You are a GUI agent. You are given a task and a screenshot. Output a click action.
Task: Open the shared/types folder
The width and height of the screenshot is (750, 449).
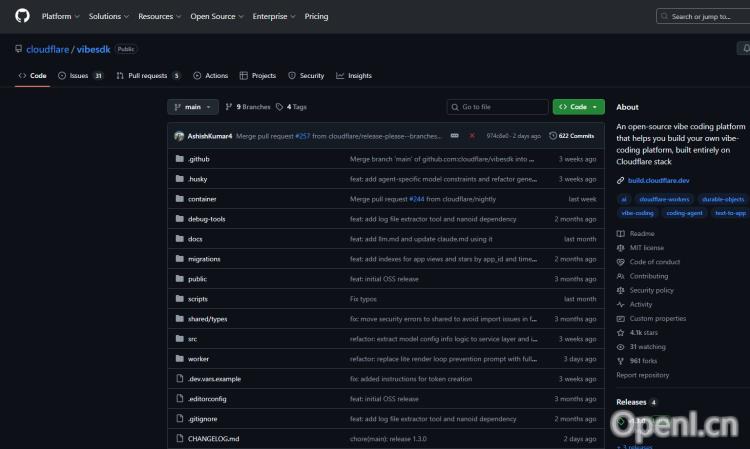208,319
